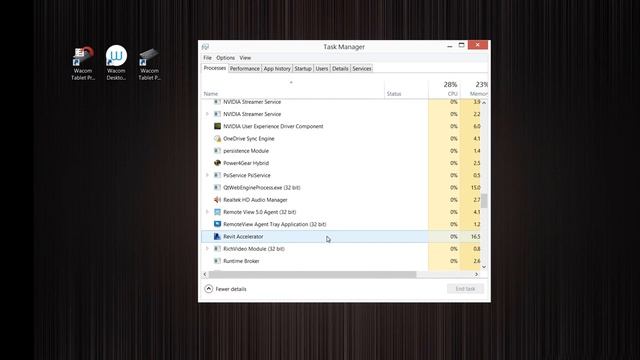Close the Task Manager window

click(478, 45)
